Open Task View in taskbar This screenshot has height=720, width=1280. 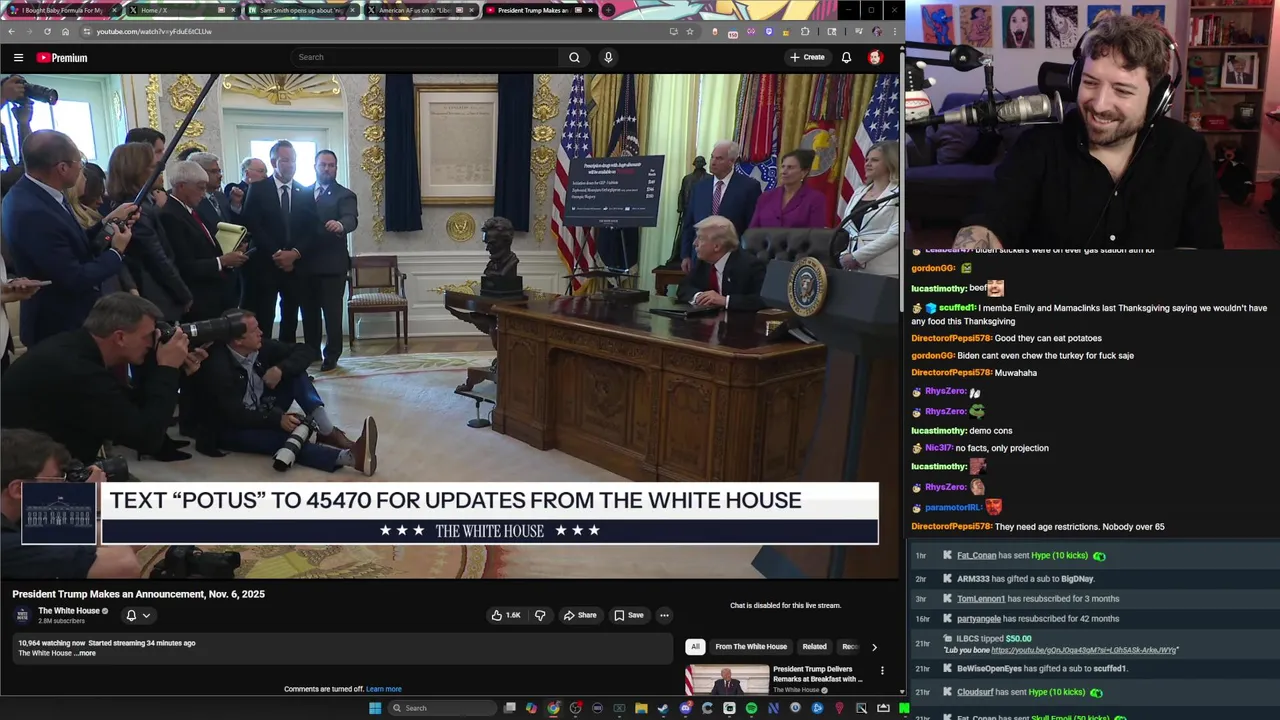click(x=510, y=708)
